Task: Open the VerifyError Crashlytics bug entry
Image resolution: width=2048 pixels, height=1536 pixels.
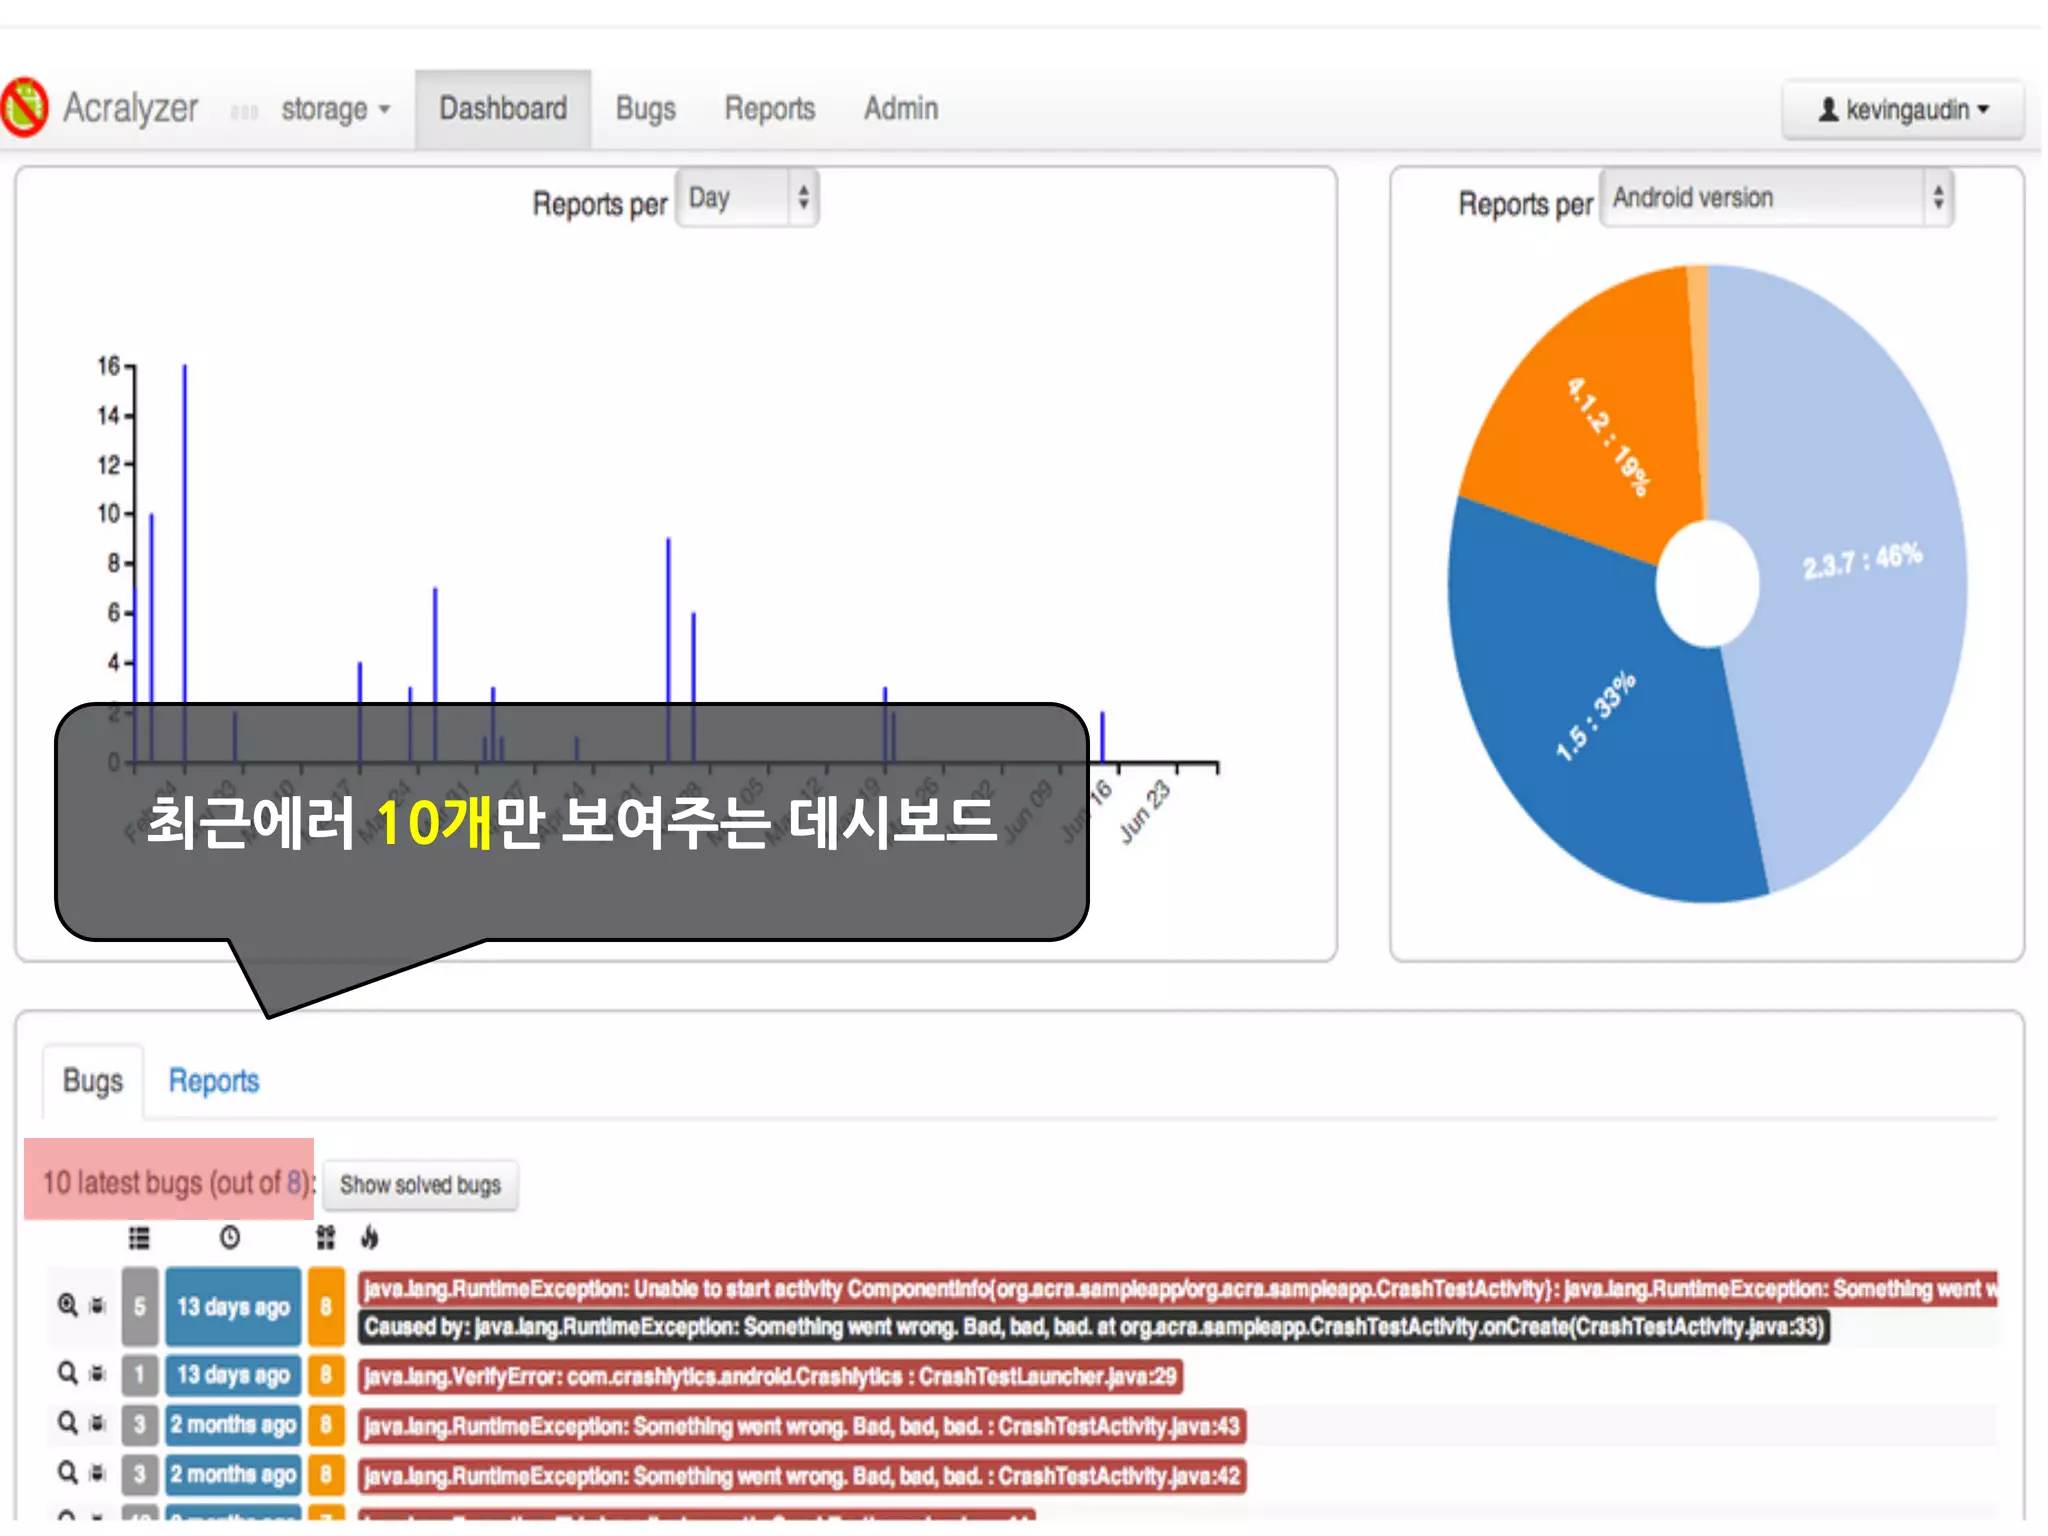Action: 770,1376
